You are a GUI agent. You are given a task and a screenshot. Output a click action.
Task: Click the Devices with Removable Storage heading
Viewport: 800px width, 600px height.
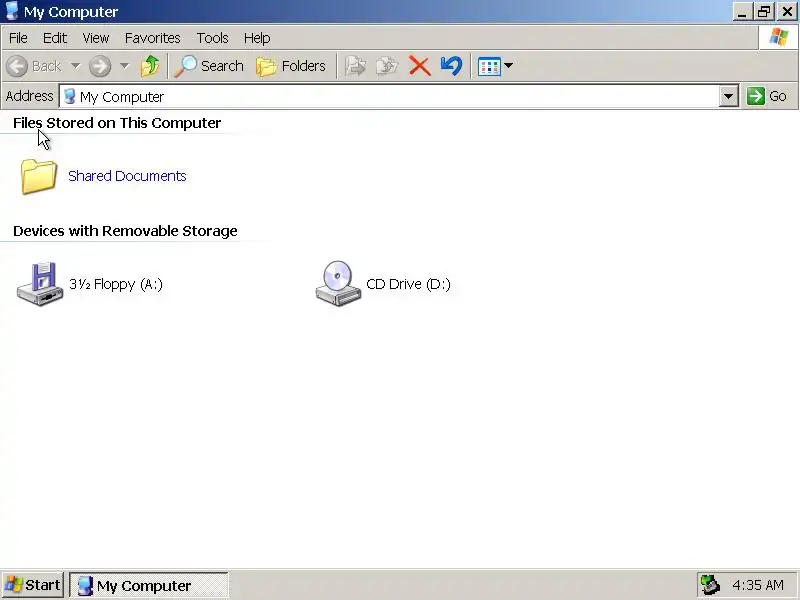(x=125, y=231)
